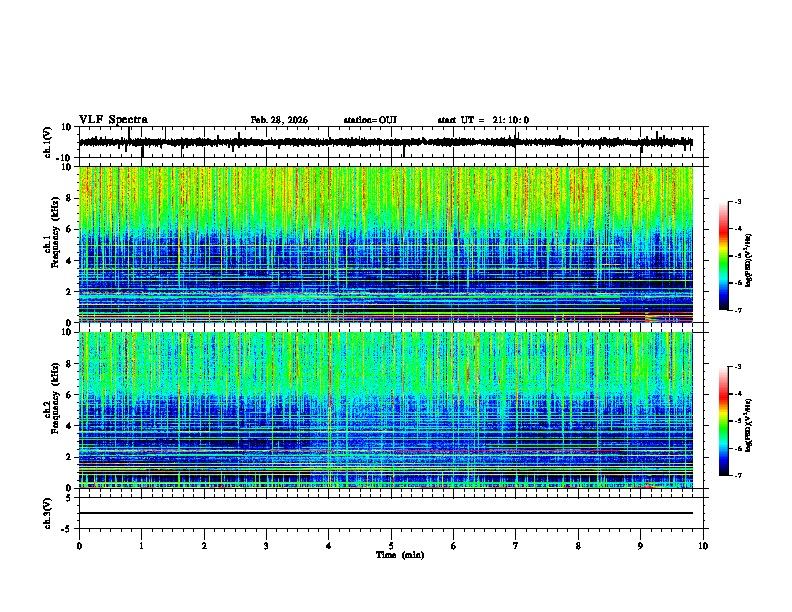Click the "Time (min)" axis label
The height and width of the screenshot is (612, 792).
(x=400, y=555)
